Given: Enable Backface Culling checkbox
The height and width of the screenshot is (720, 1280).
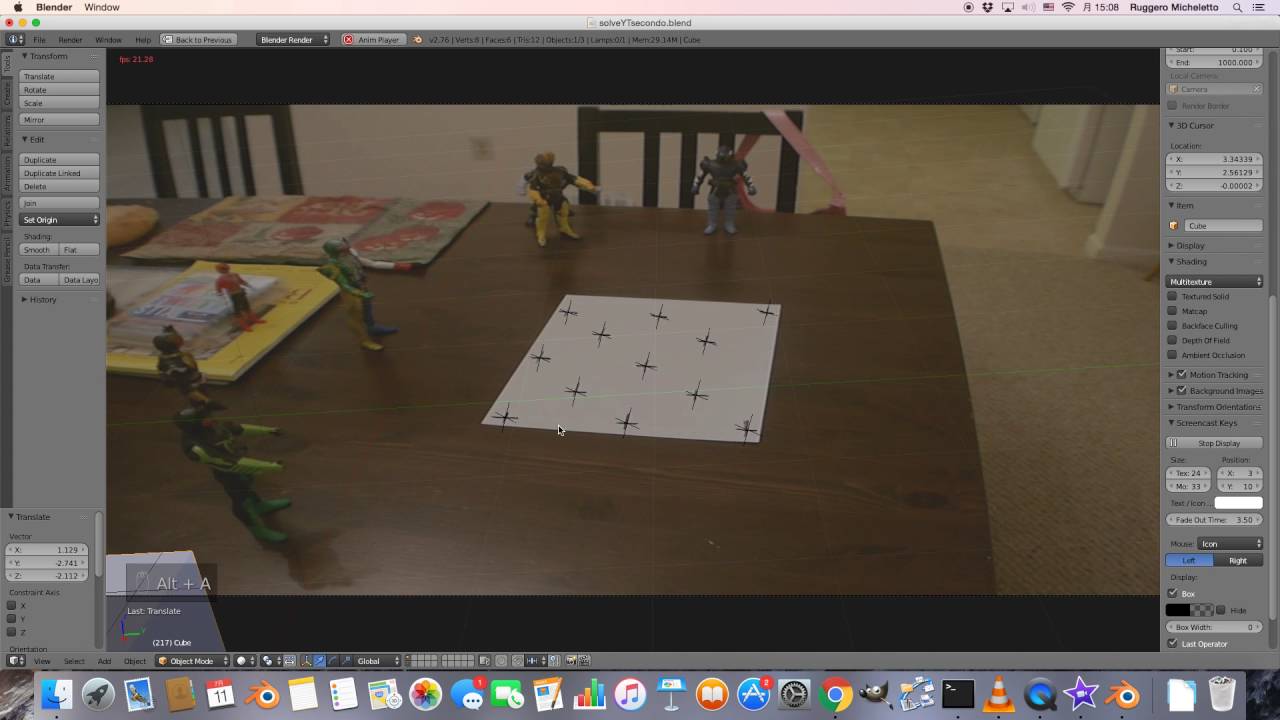Looking at the screenshot, I should point(1173,326).
